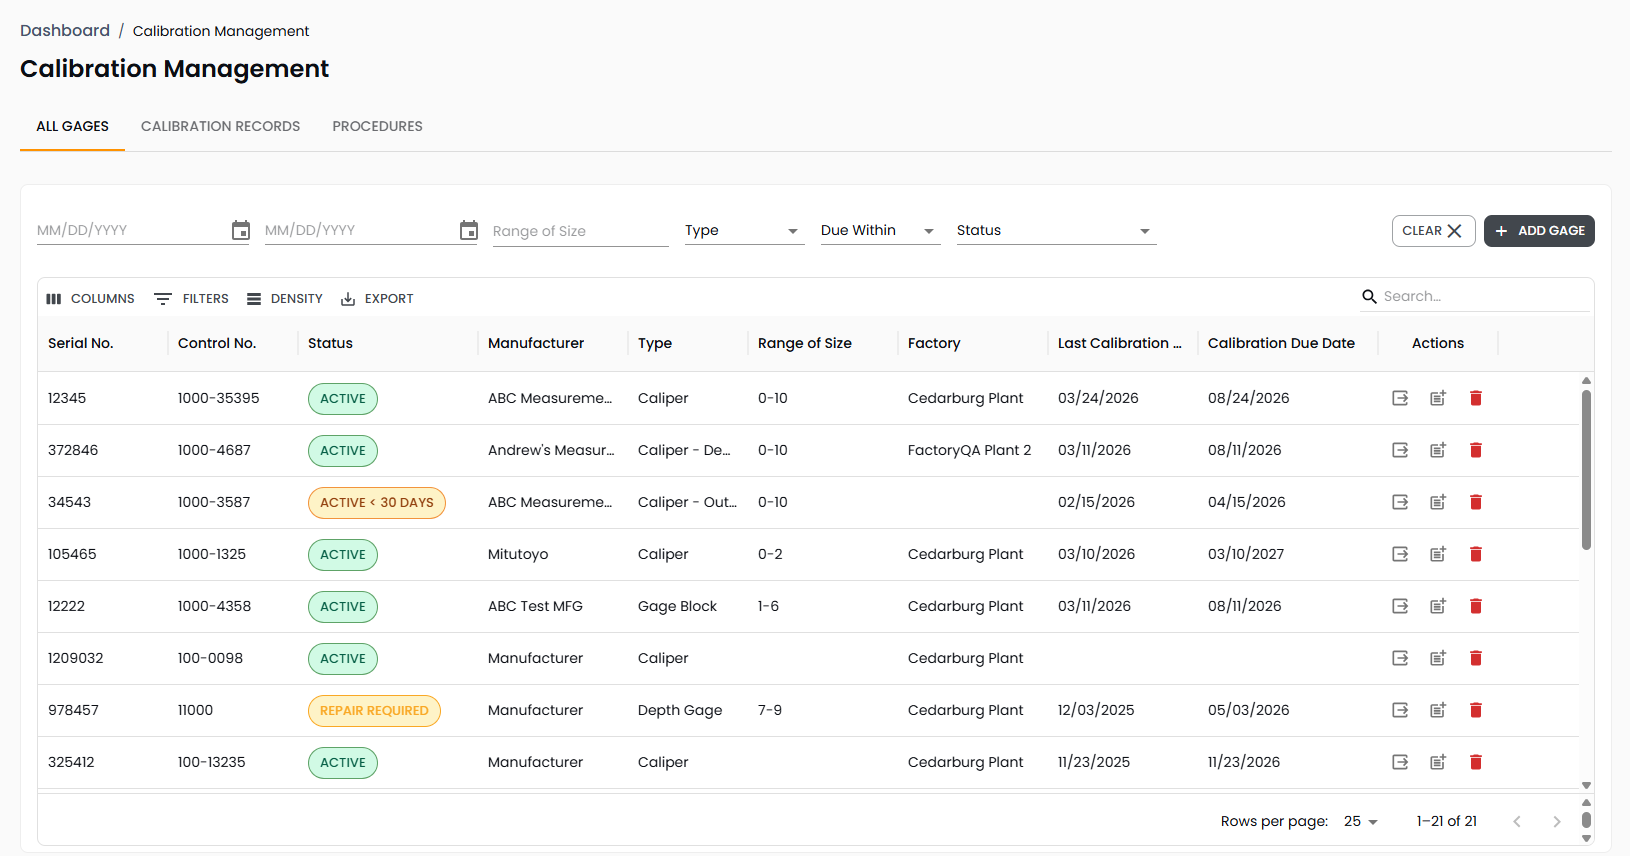Click the add-record icon for gage 372846
Image resolution: width=1630 pixels, height=856 pixels.
[x=1437, y=450]
